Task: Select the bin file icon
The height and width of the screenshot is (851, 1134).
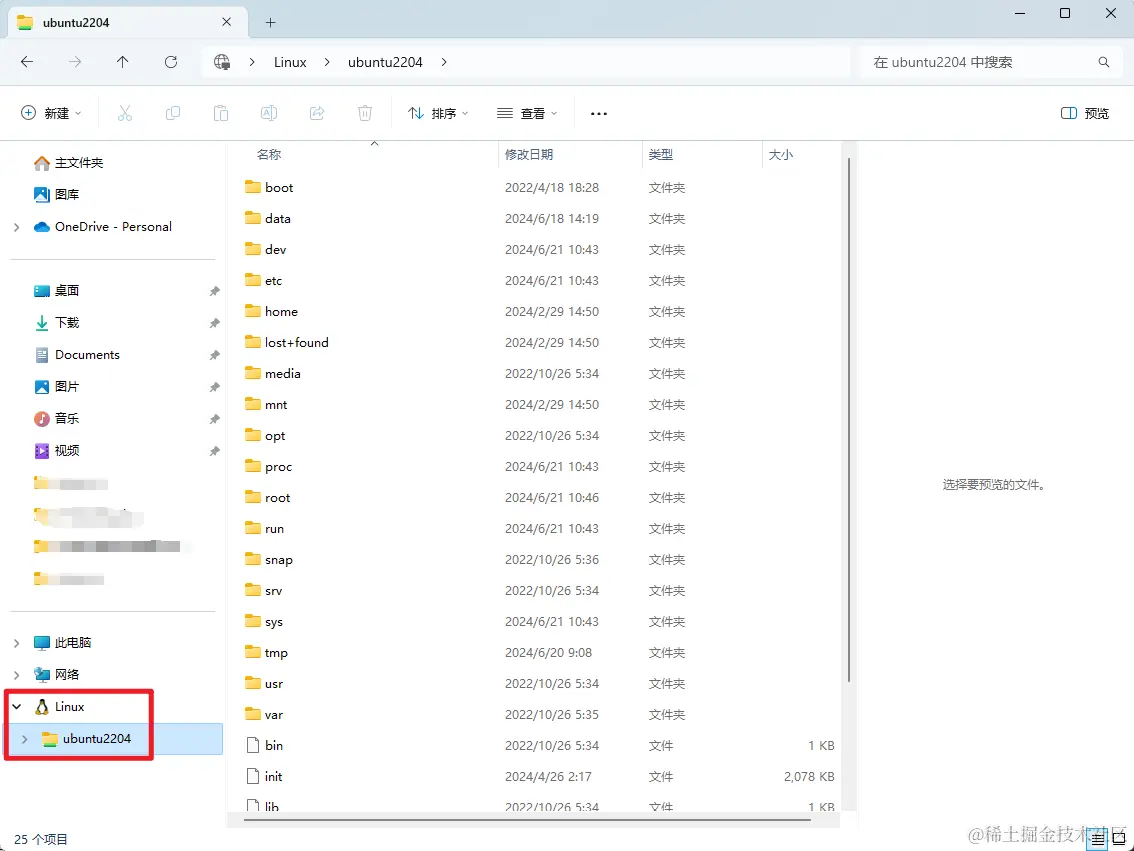Action: (252, 745)
